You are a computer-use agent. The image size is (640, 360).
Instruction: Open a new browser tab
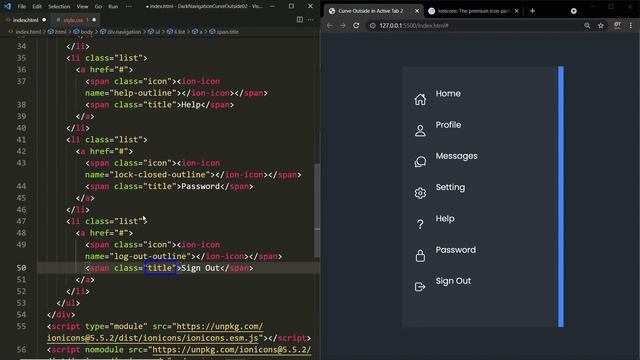pyautogui.click(x=532, y=11)
